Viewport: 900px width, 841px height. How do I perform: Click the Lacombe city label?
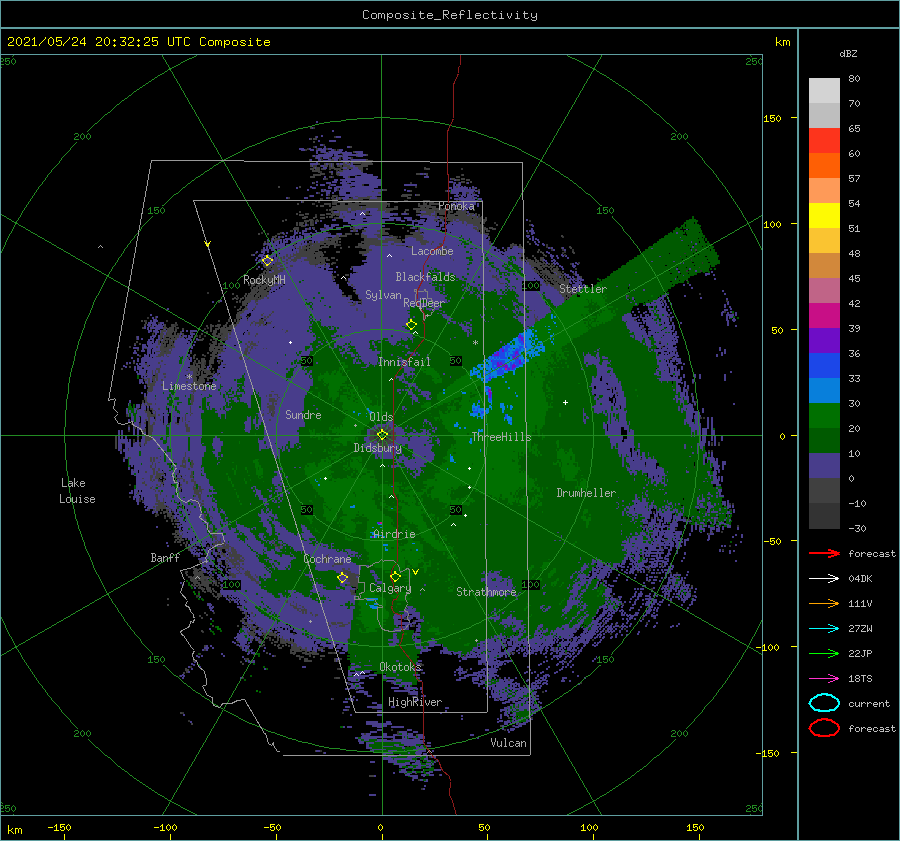(x=432, y=251)
